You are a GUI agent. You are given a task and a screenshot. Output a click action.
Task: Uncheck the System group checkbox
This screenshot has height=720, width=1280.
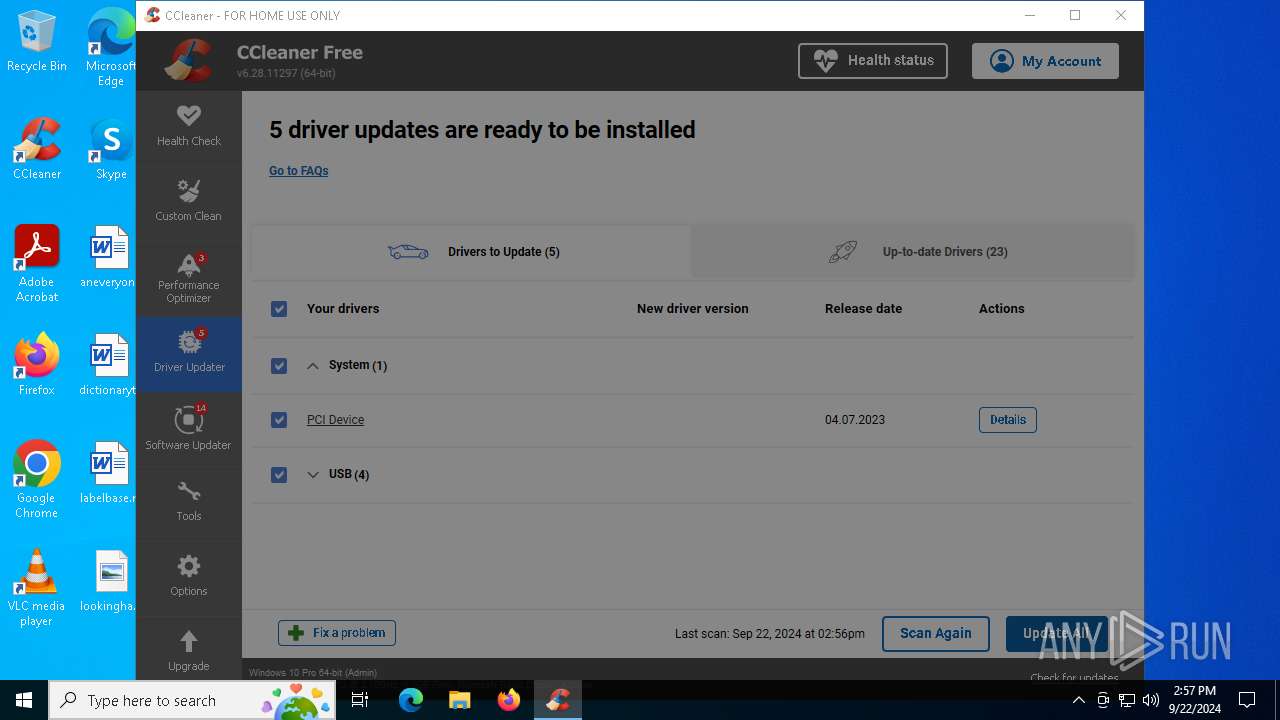coord(279,366)
